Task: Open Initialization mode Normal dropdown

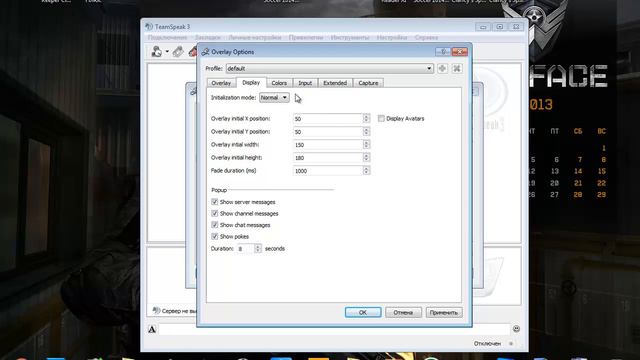Action: click(274, 98)
